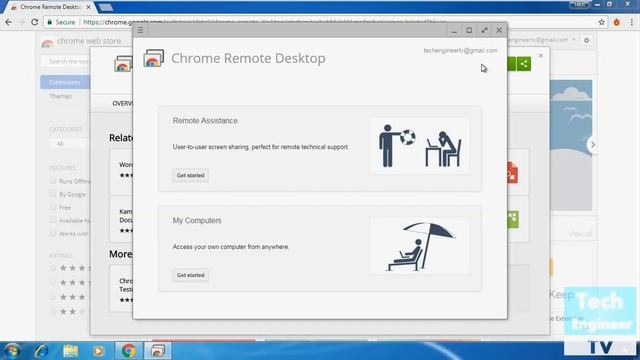Select the four-star rating filter
Screen dimensions: 640x360
(53, 282)
